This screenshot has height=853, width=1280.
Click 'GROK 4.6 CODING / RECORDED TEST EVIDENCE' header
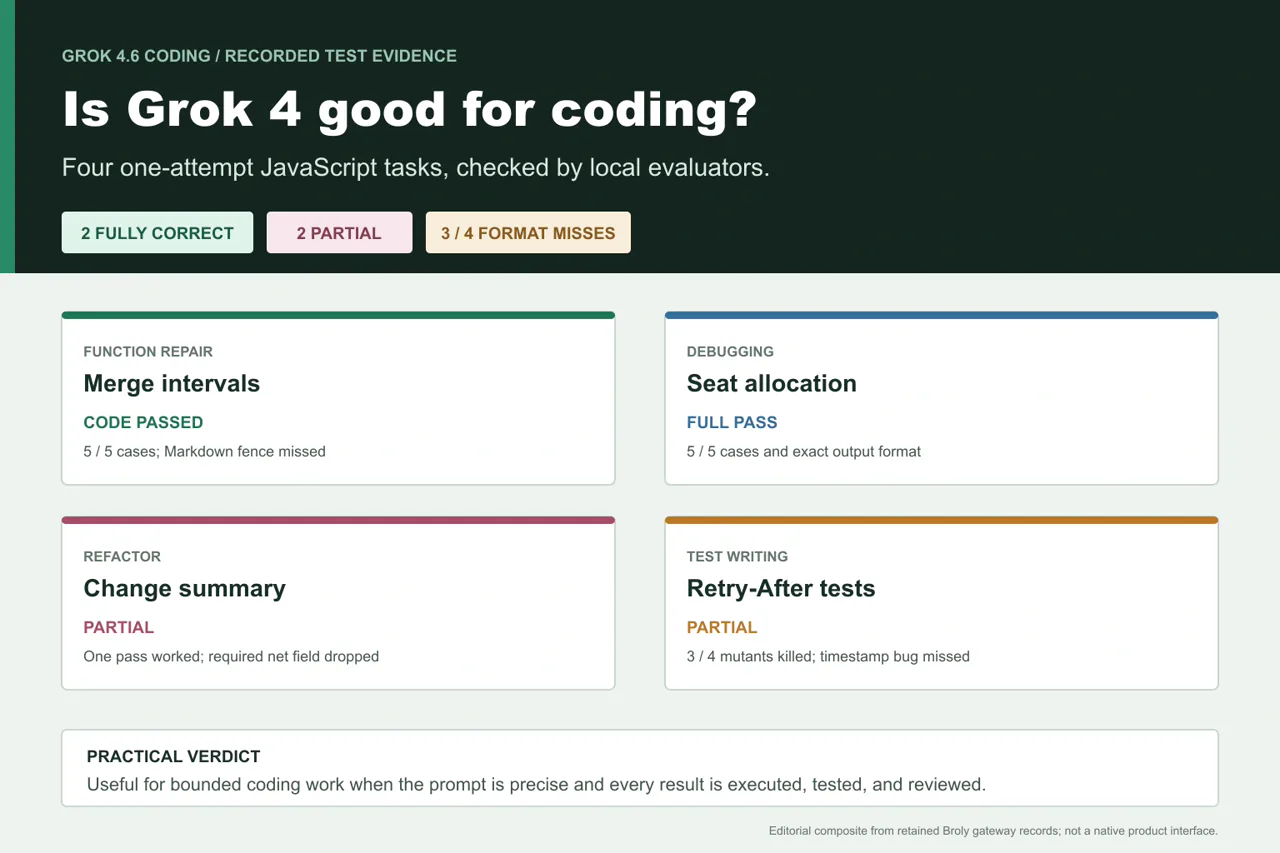[x=259, y=56]
